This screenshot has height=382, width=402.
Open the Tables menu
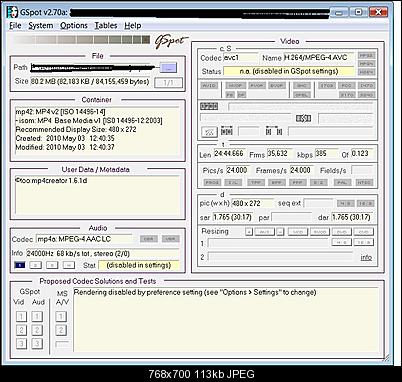click(106, 26)
